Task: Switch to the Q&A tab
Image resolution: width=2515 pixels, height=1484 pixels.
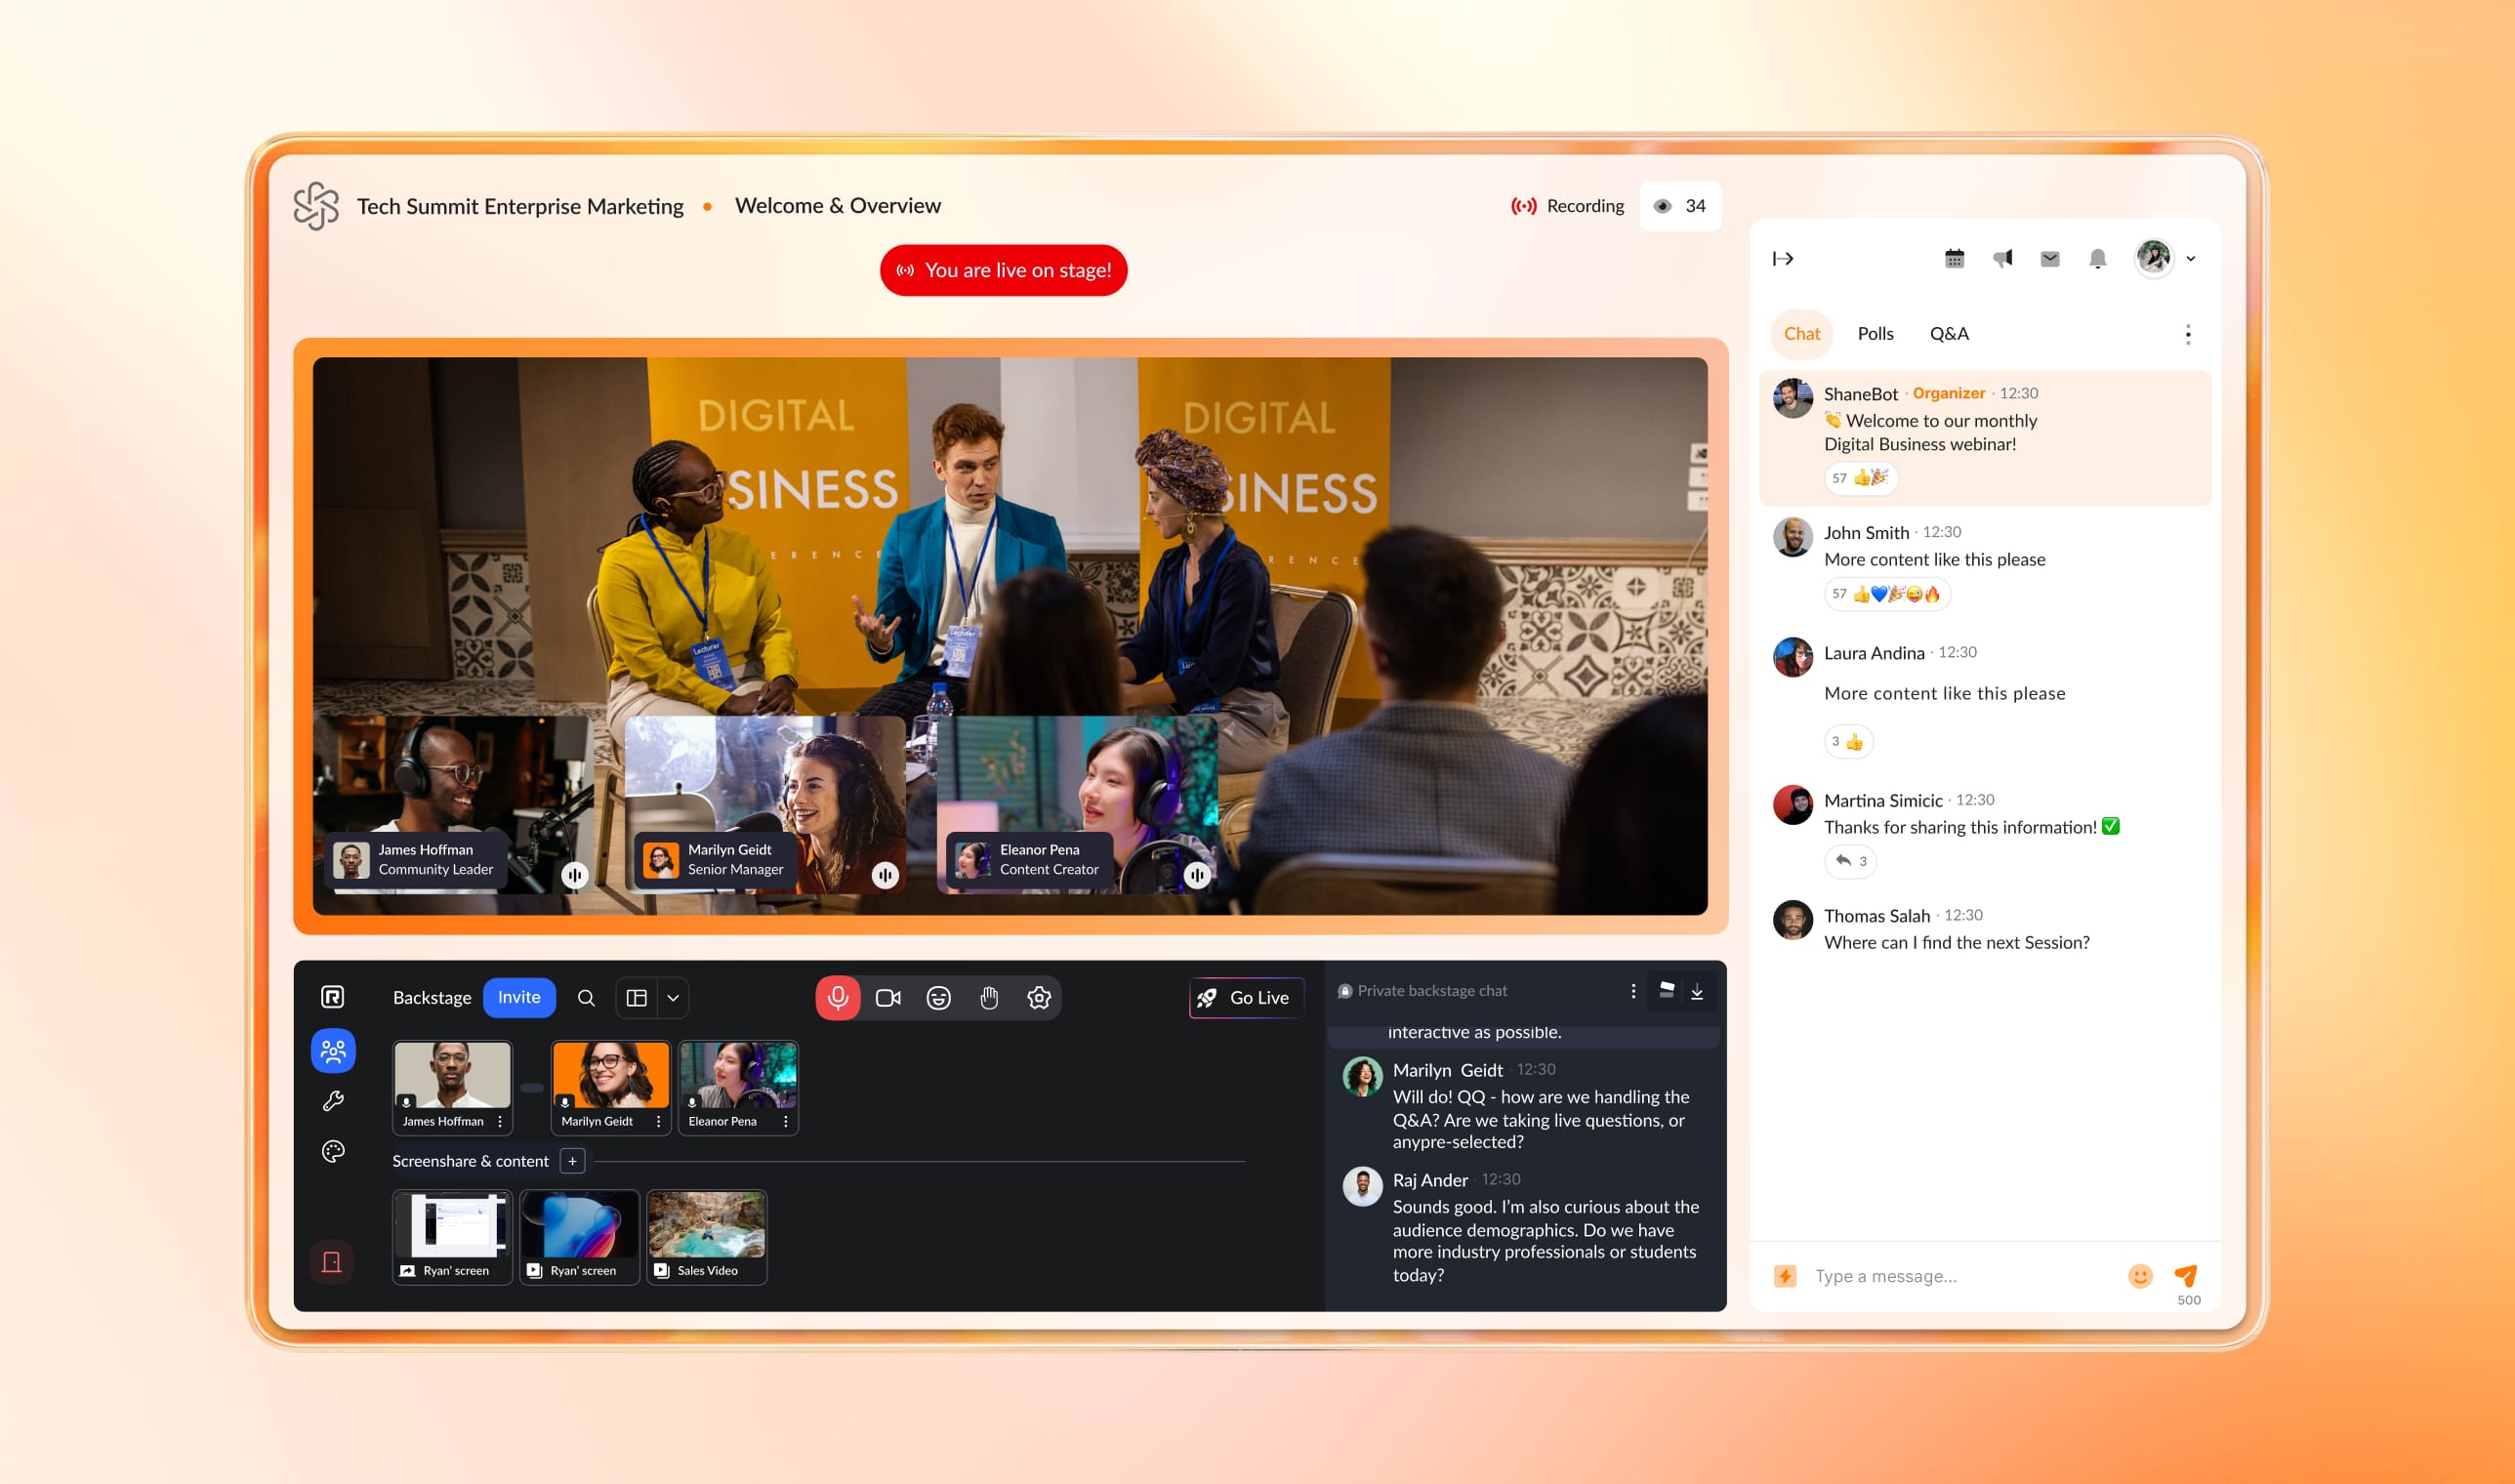Action: click(1948, 332)
